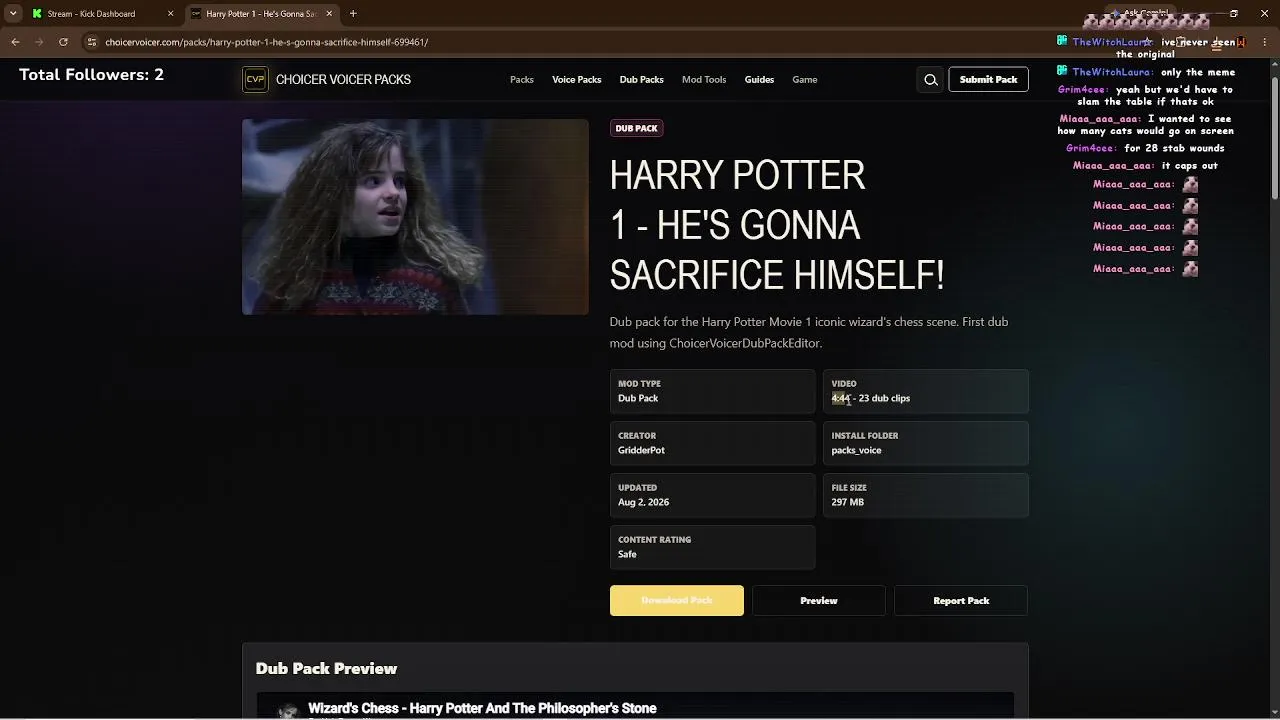This screenshot has width=1280, height=720.
Task: Click the install folder value packs_voice
Action: click(x=856, y=450)
